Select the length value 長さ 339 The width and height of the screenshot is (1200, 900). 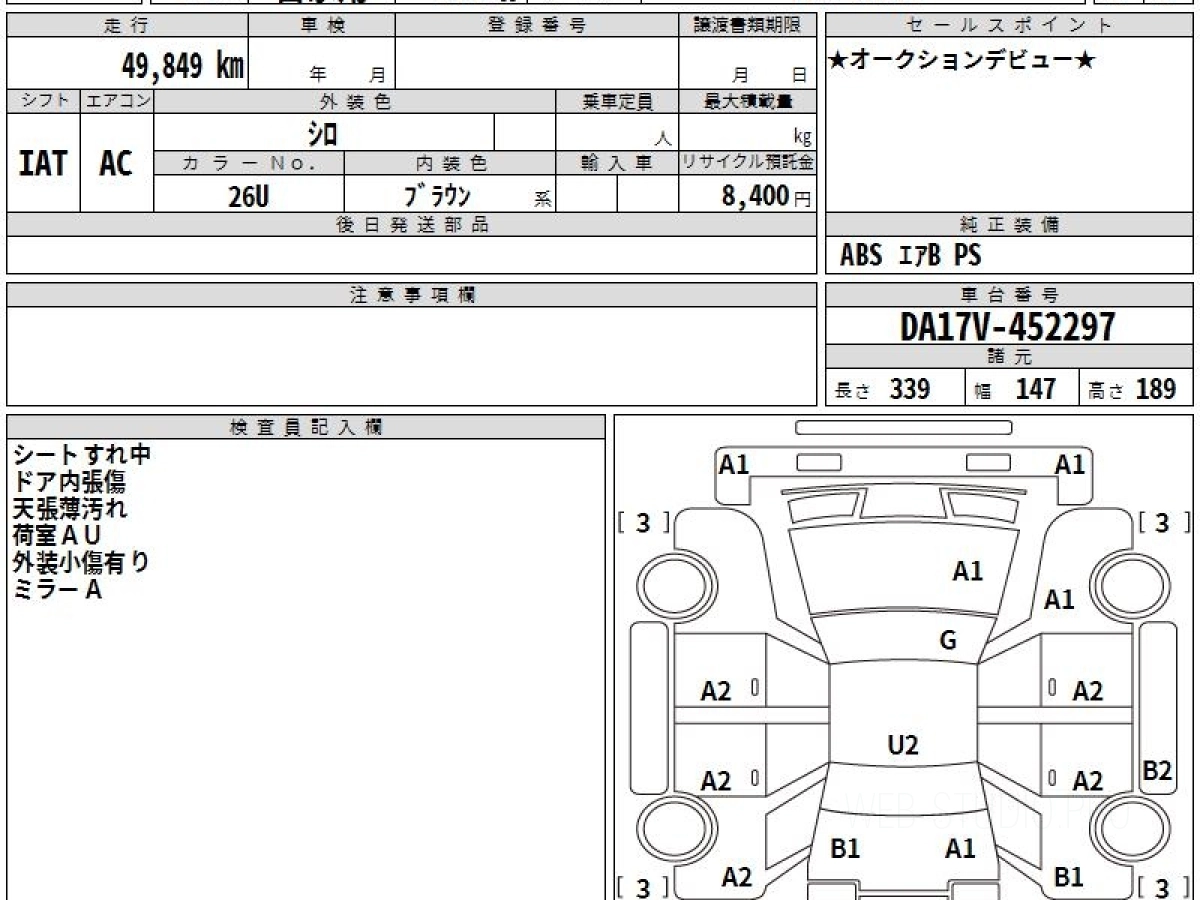[882, 389]
